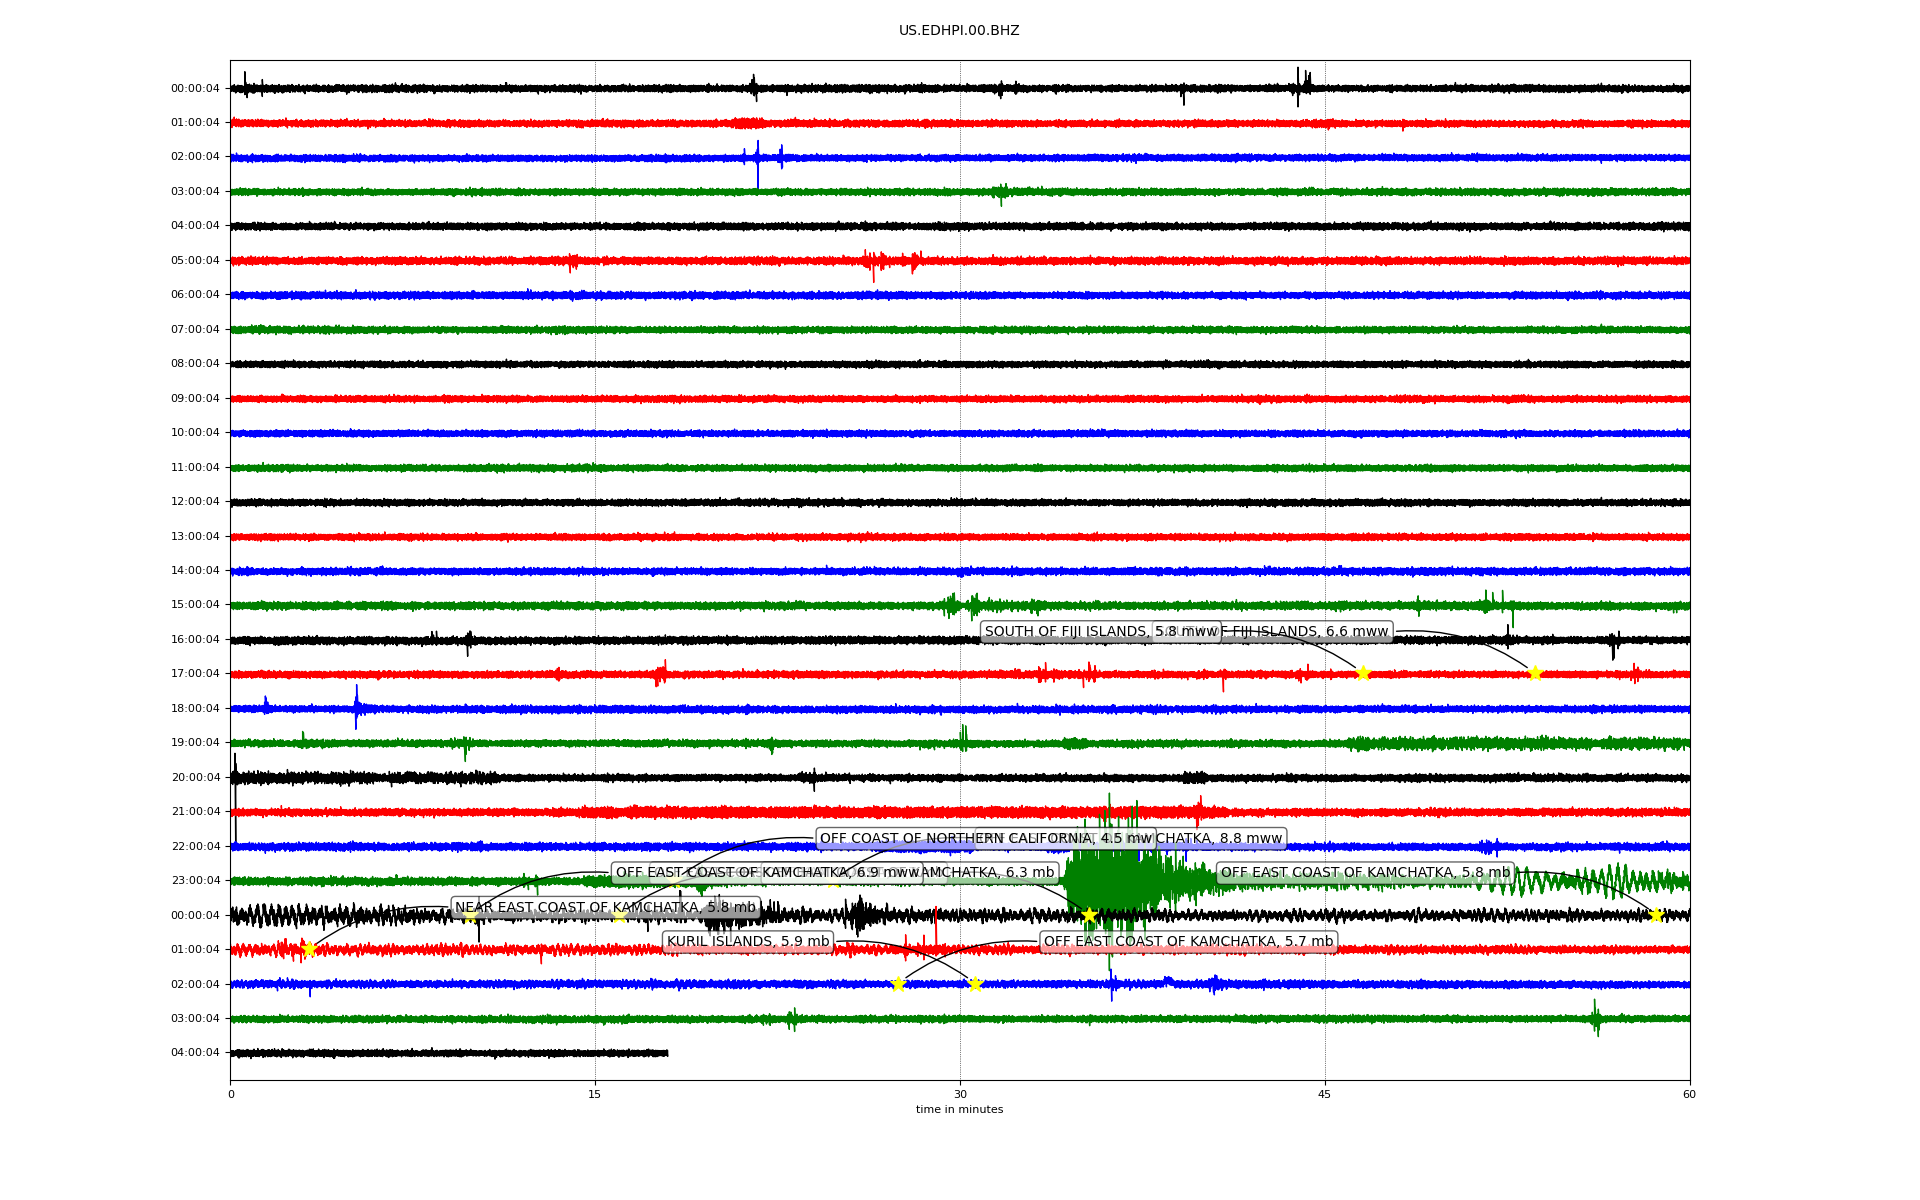Click the x-axis tick label 0
1920x1200 pixels.
[231, 1094]
